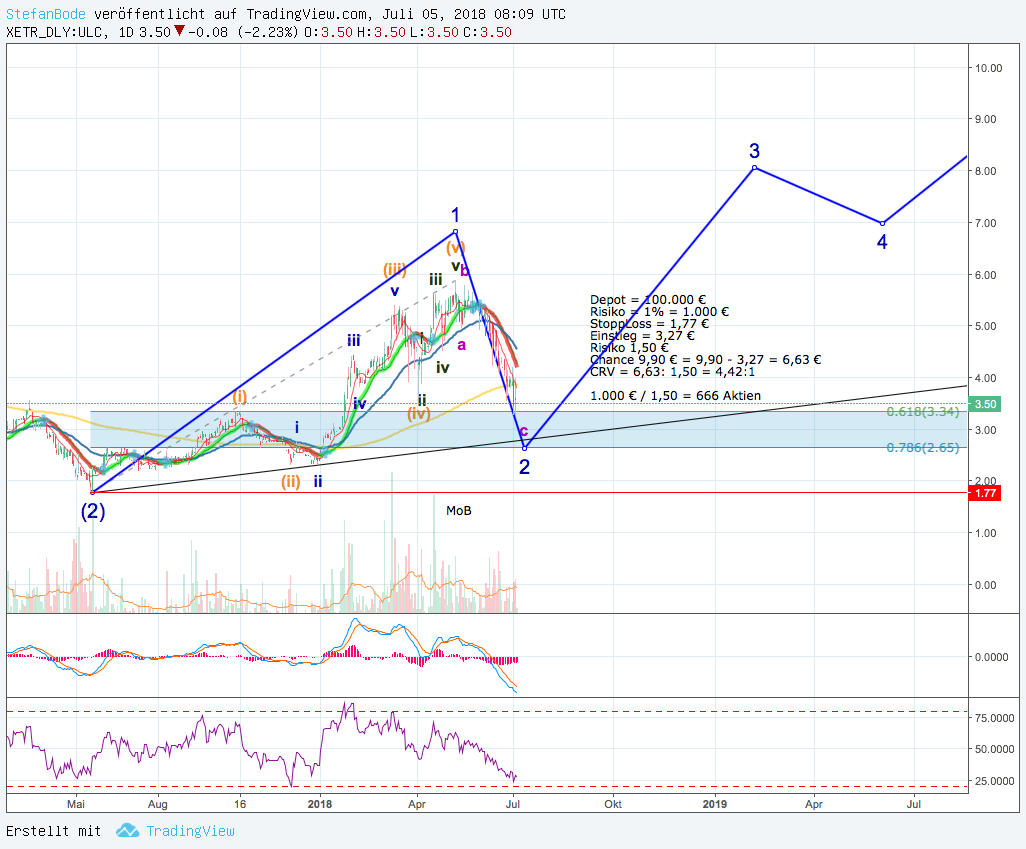Viewport: 1026px width, 849px height.
Task: Select the red down-arrow price change indicator
Action: [x=179, y=31]
